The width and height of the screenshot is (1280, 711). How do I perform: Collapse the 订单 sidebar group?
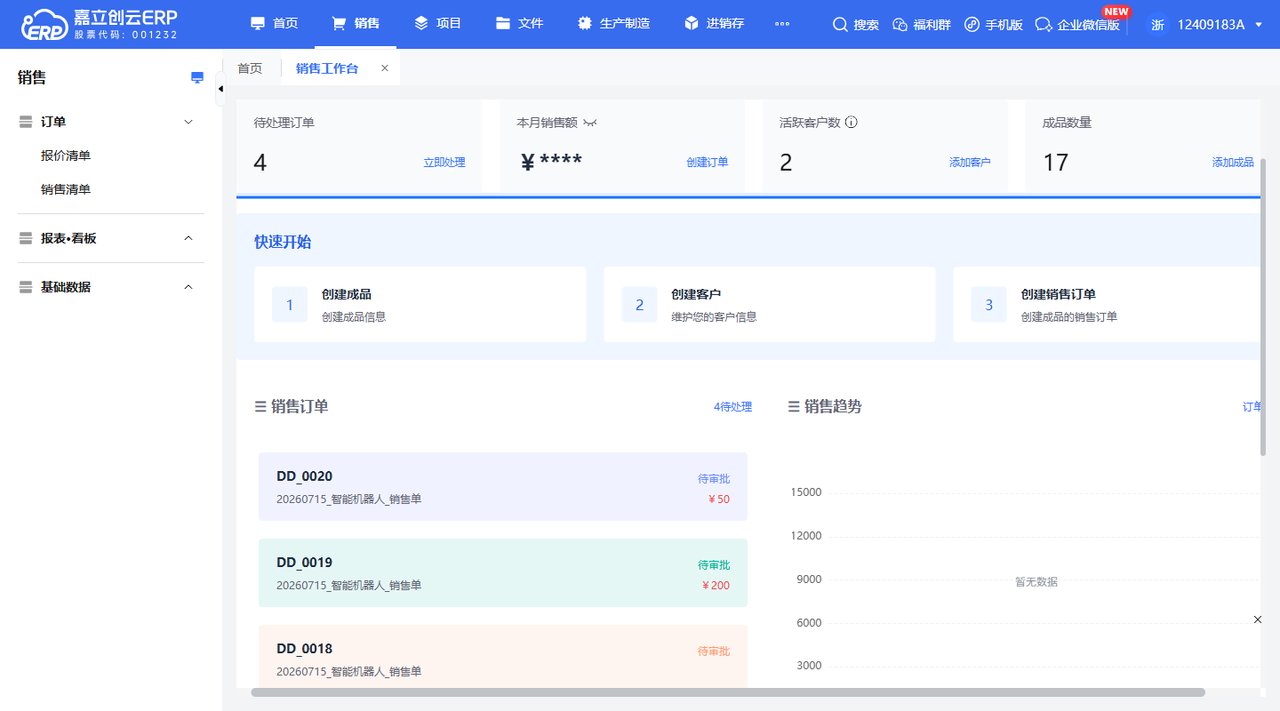click(188, 122)
